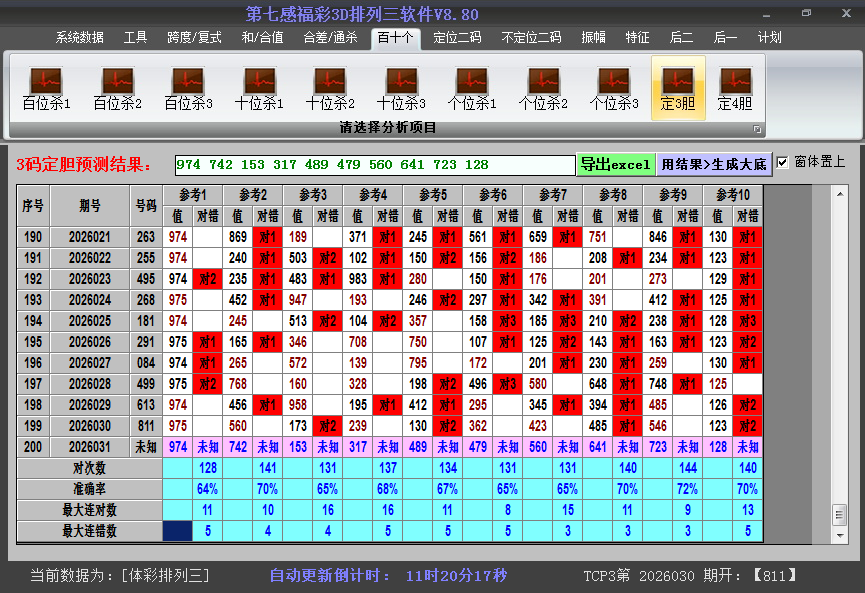Select the 百位杀1 analysis icon
Viewport: 865px width, 593px height.
(44, 88)
